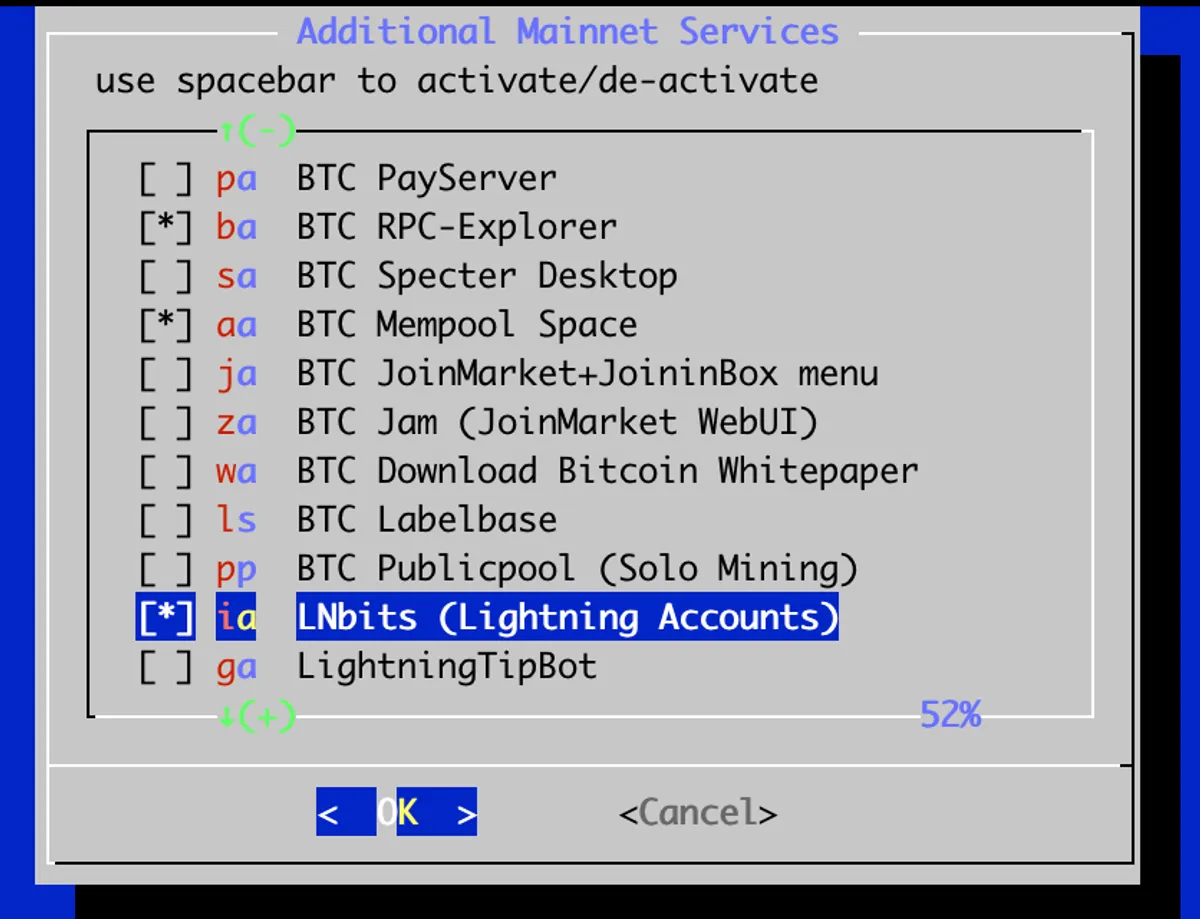Deactivate the highlighted LNbits service
Screen dimensions: 1200x919
tap(165, 617)
